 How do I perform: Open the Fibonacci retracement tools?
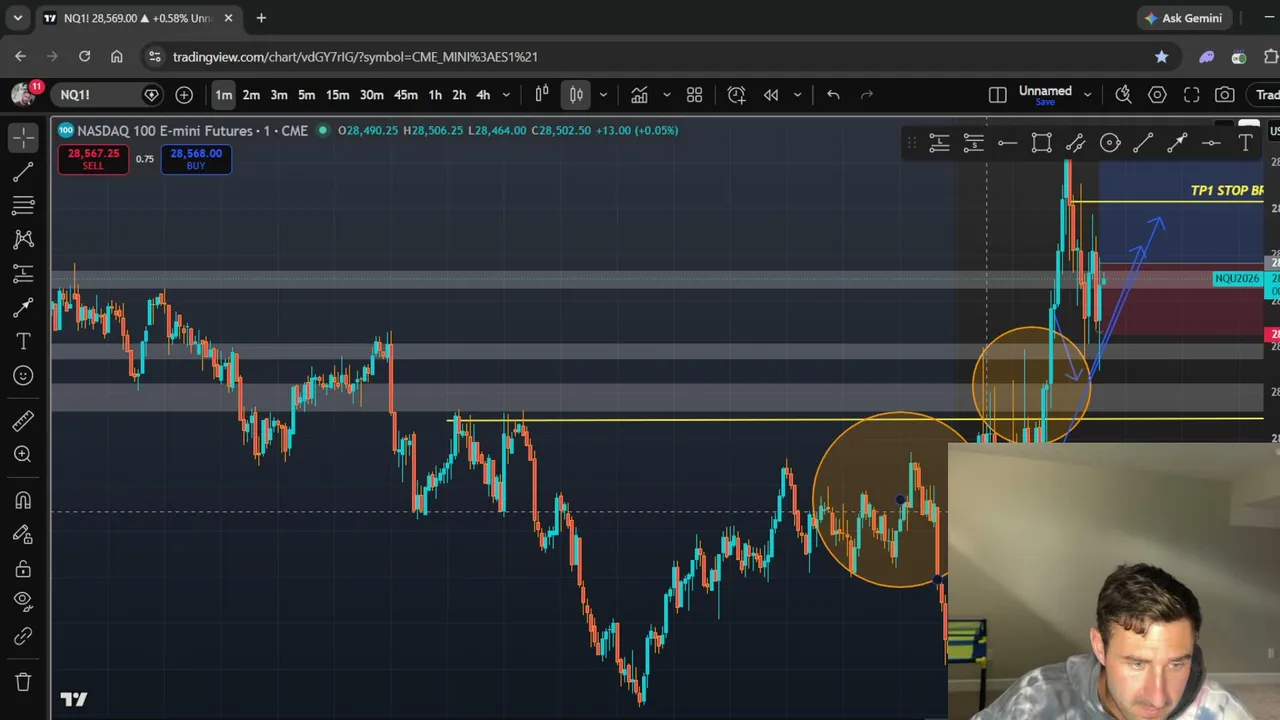click(23, 205)
